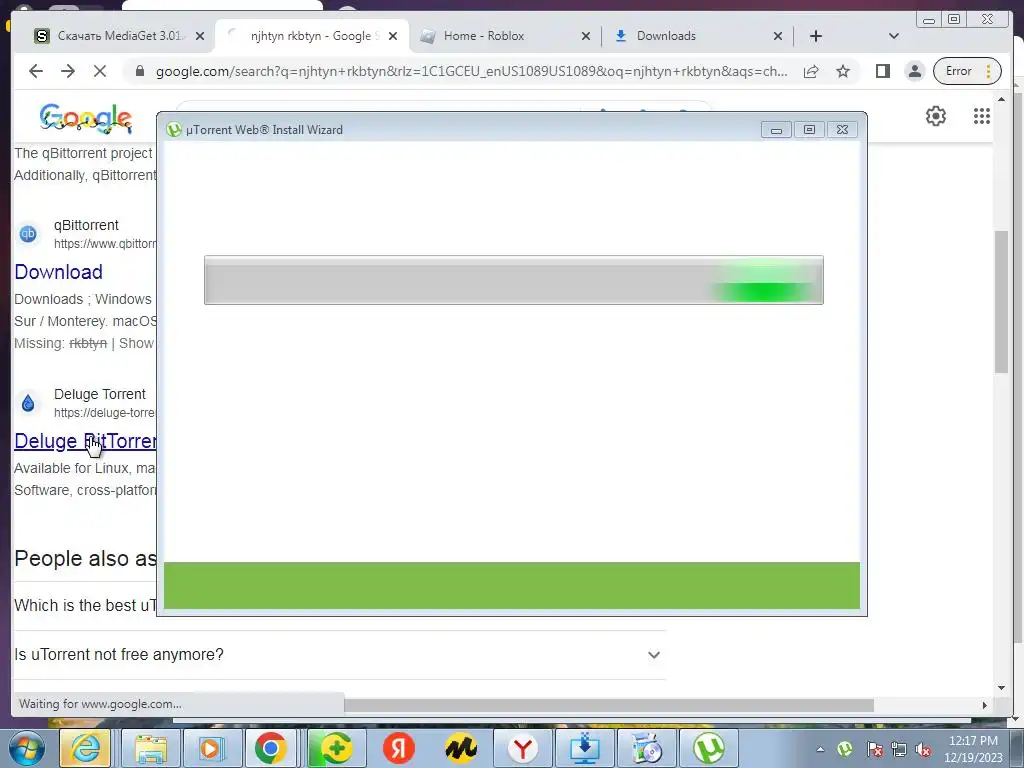The image size is (1024, 768).
Task: Close the Home - Roblox tab
Action: pos(586,36)
